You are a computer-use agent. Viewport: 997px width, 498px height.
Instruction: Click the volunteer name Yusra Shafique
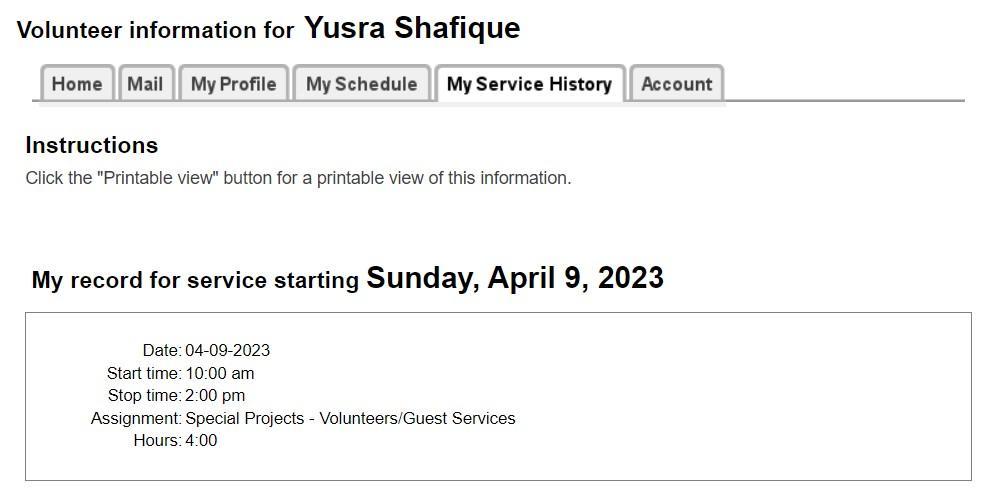(x=412, y=28)
